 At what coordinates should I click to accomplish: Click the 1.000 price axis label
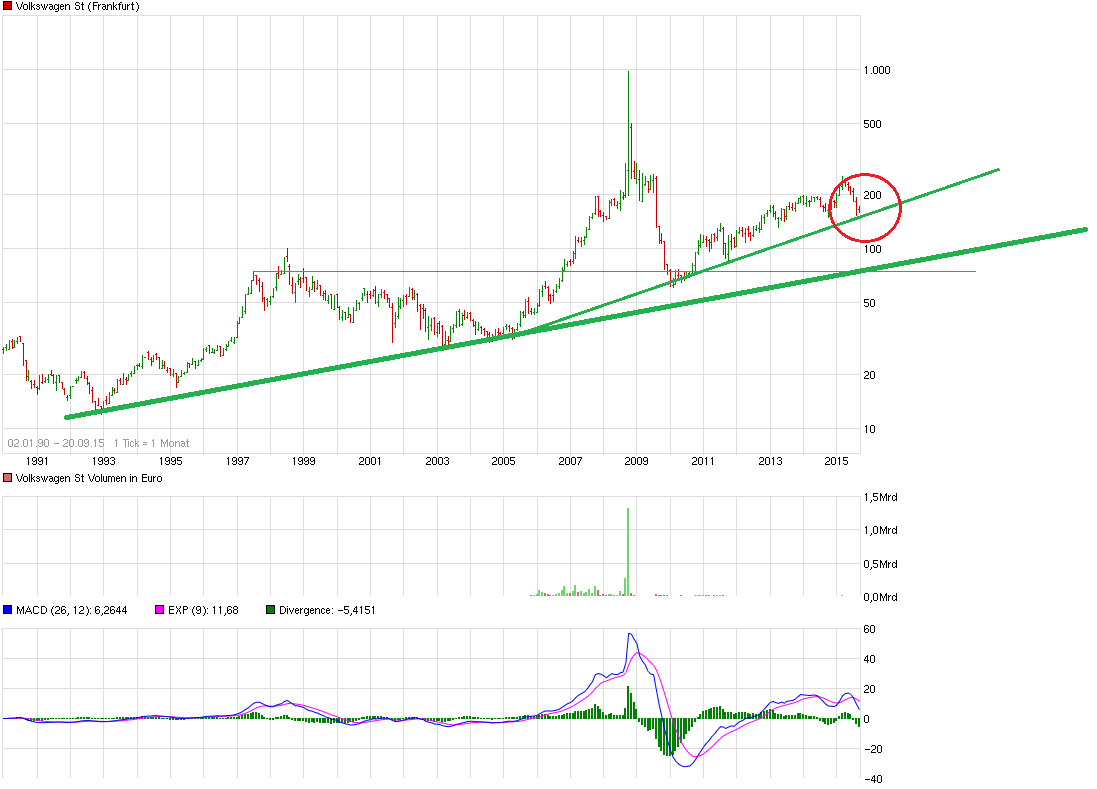(x=875, y=71)
